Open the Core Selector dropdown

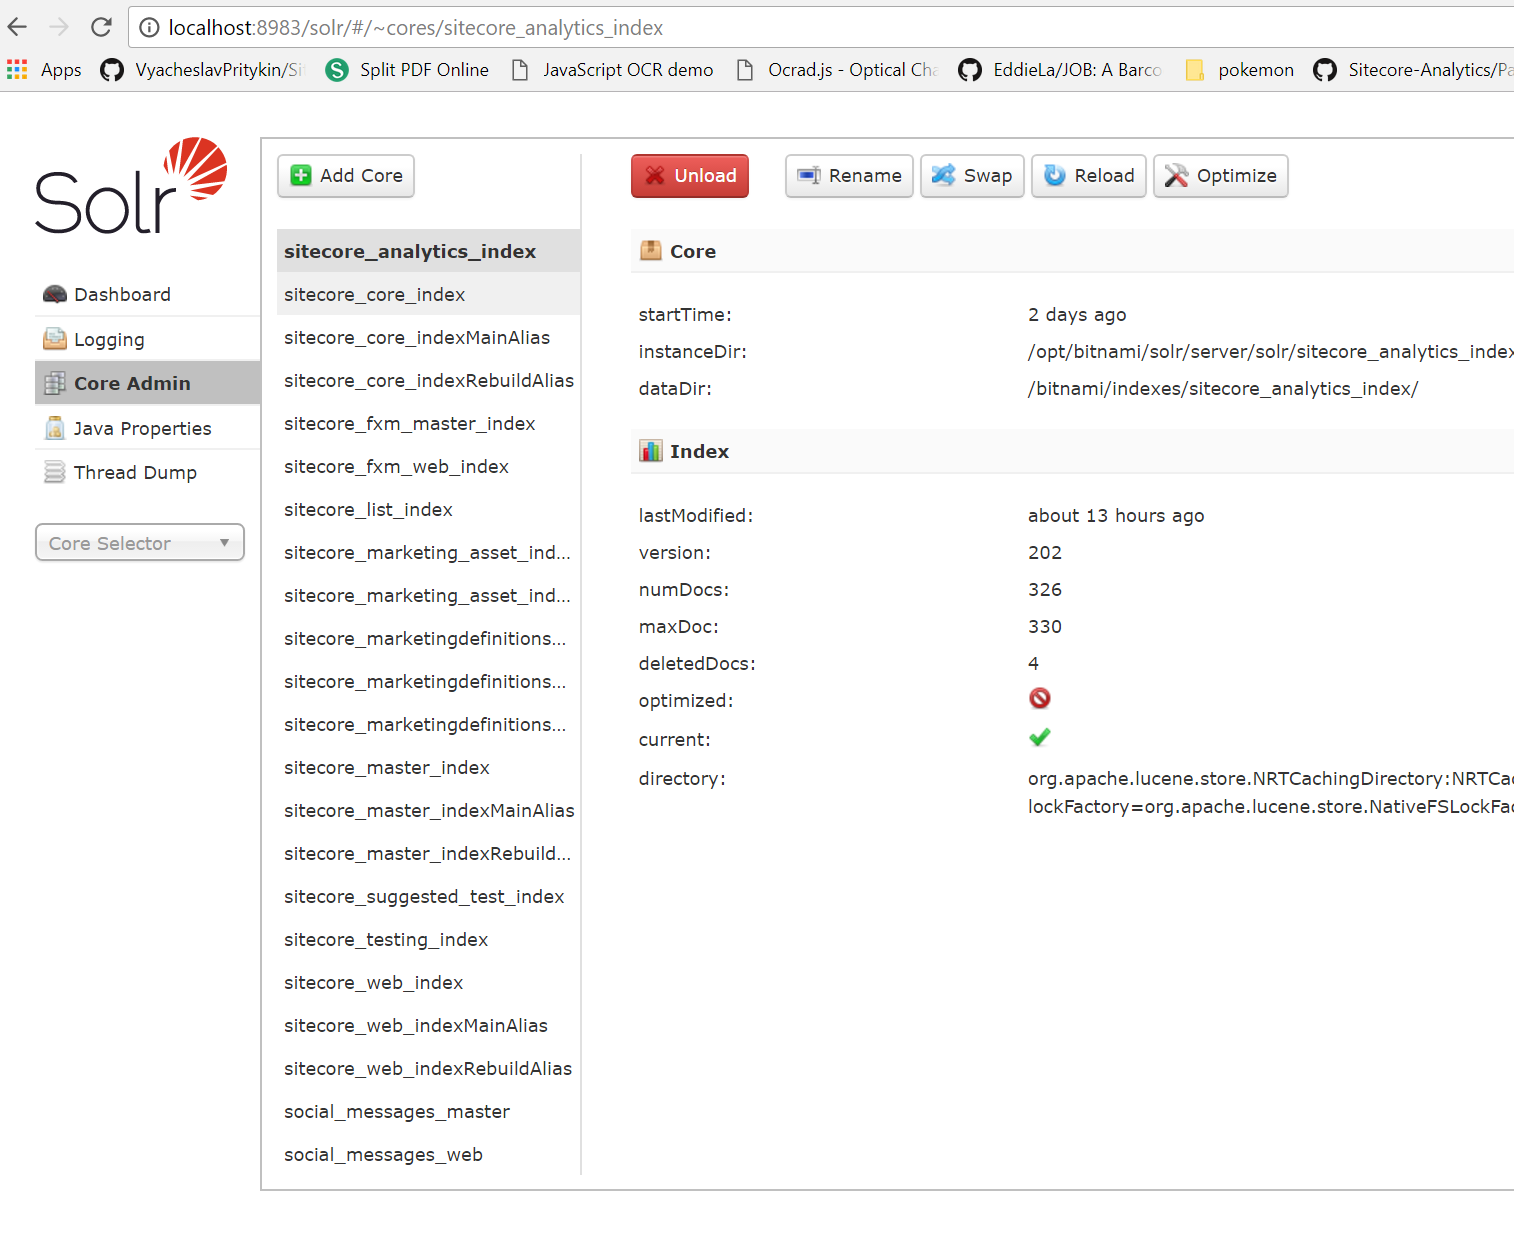tap(140, 543)
